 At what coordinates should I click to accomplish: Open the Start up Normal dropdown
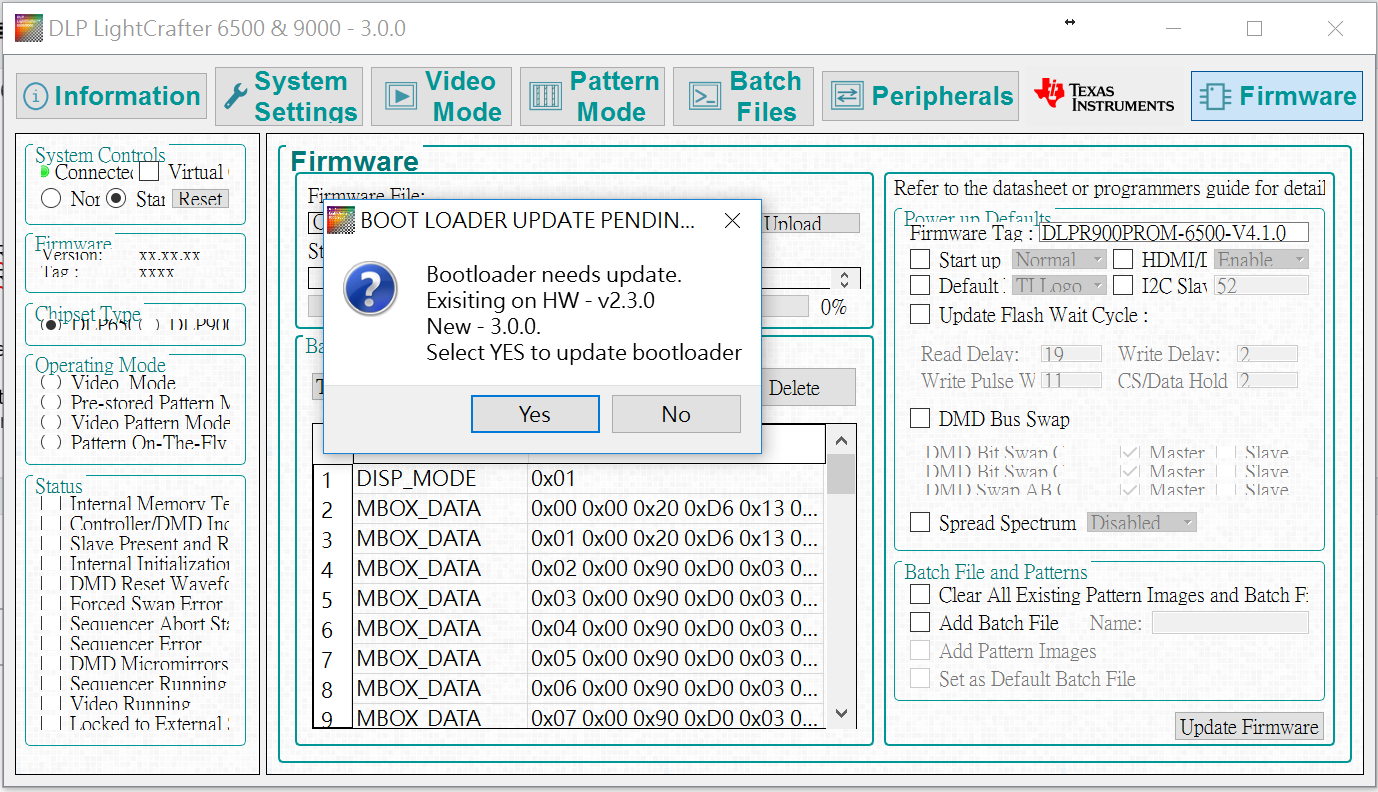pos(1060,260)
